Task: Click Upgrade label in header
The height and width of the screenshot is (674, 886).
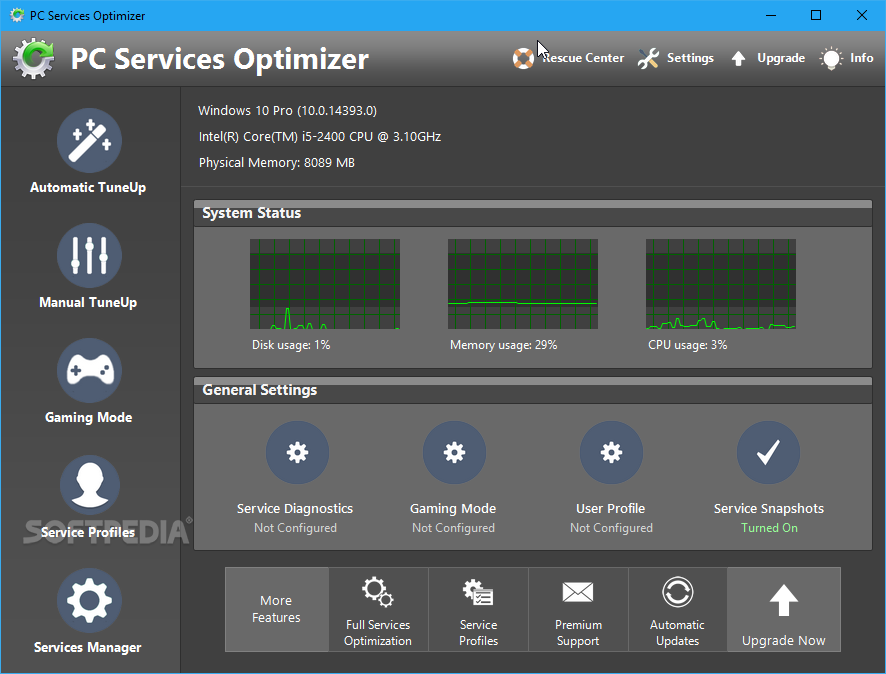Action: (x=781, y=58)
